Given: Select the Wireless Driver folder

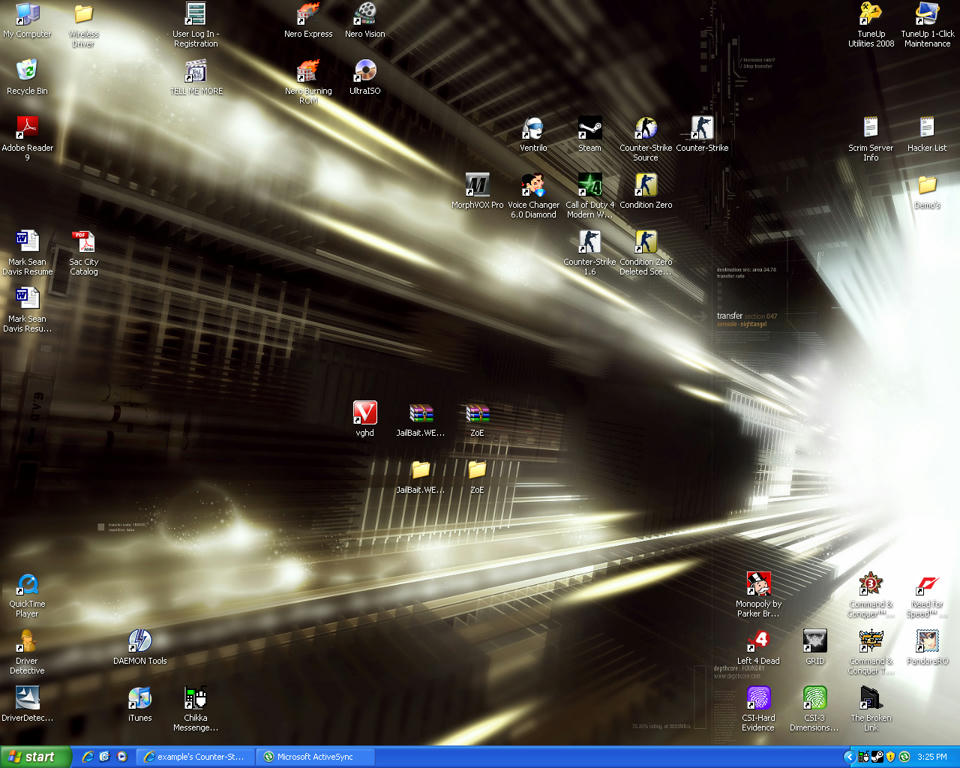Looking at the screenshot, I should point(83,26).
